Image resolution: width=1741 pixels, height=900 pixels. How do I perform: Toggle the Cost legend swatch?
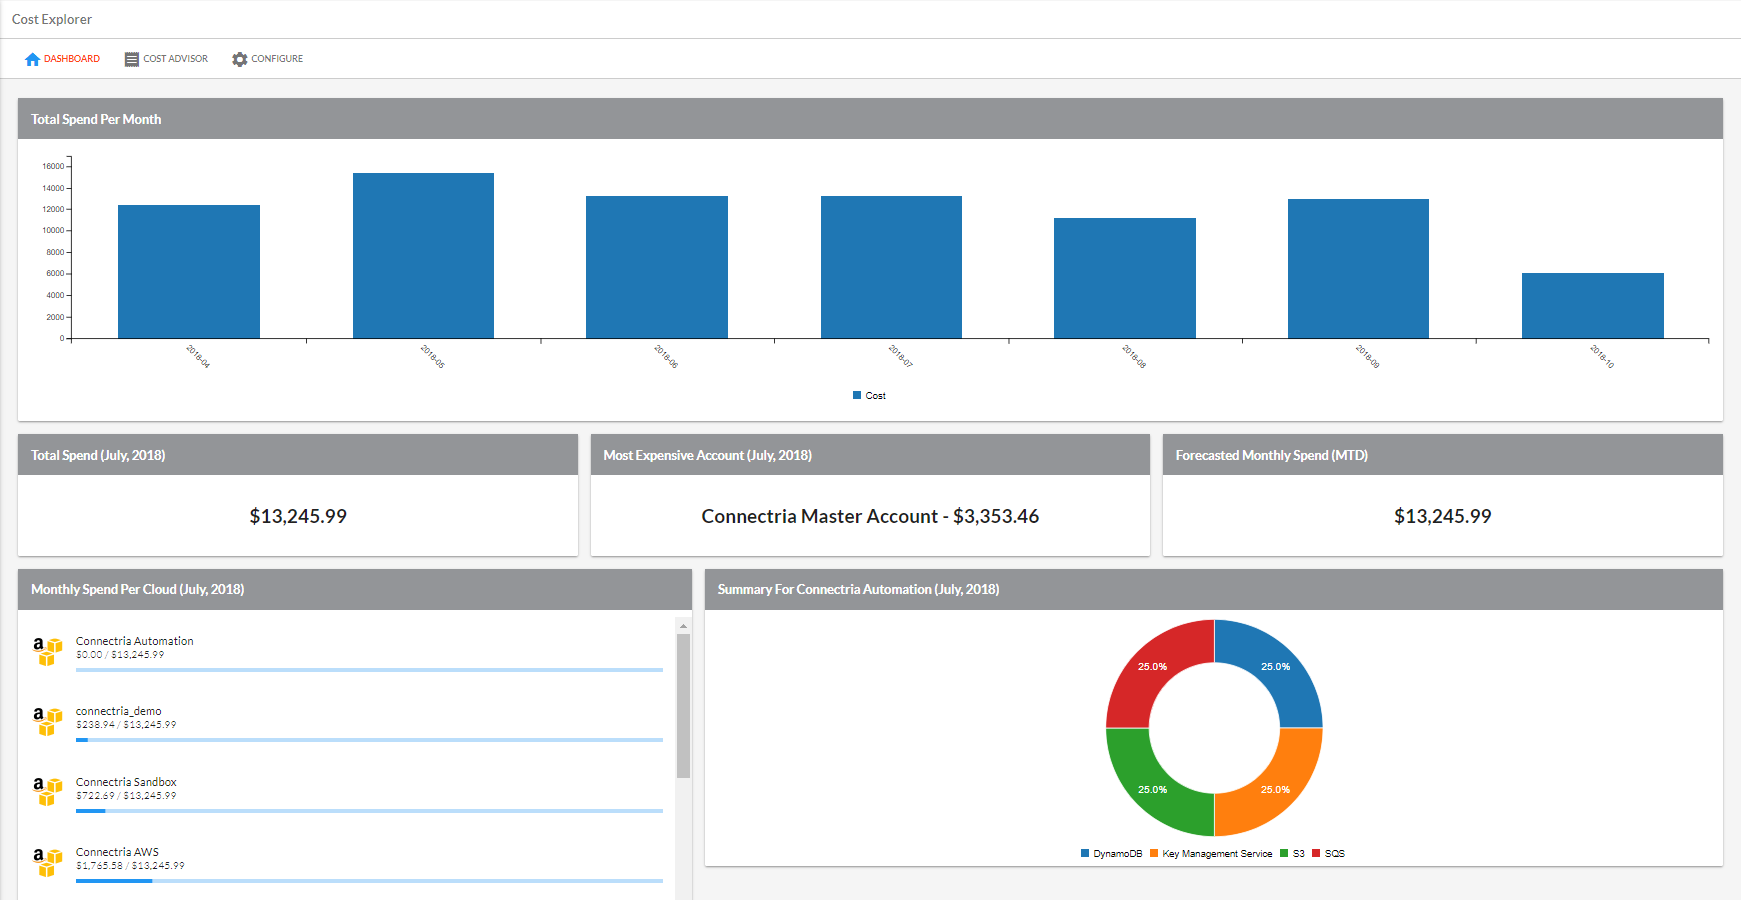(x=857, y=395)
